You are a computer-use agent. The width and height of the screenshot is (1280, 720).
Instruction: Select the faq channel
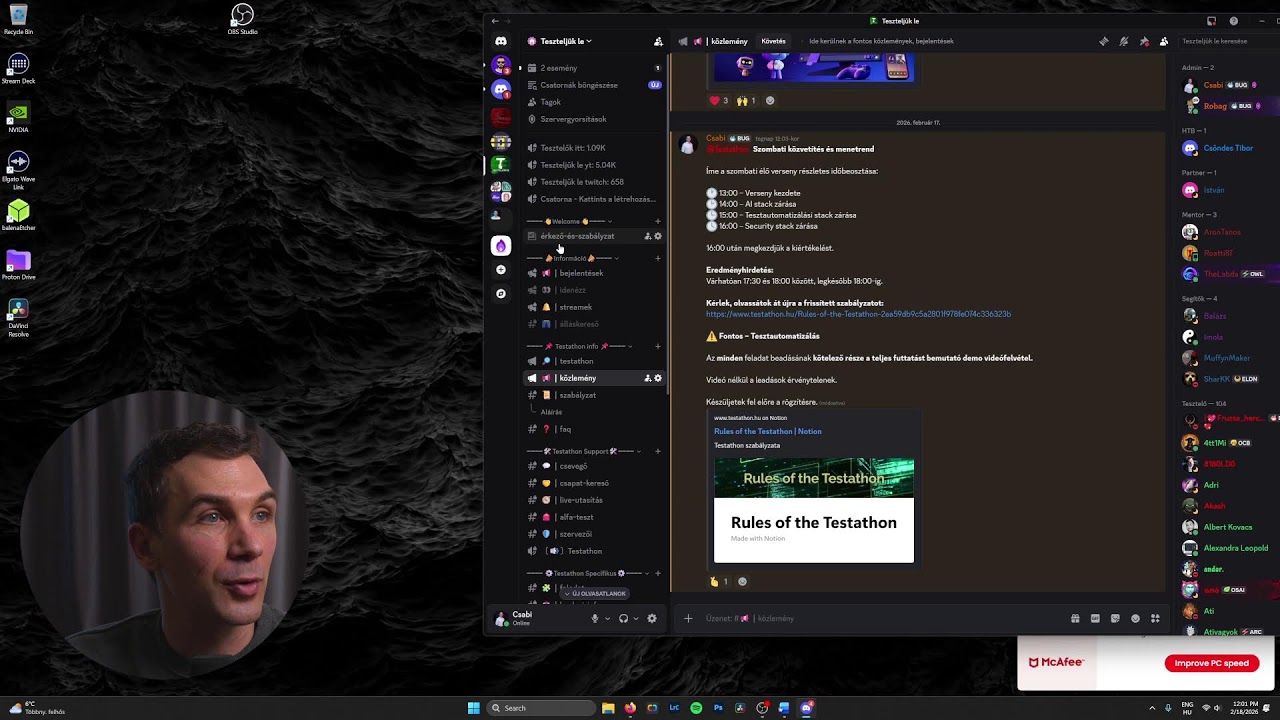[x=594, y=429]
